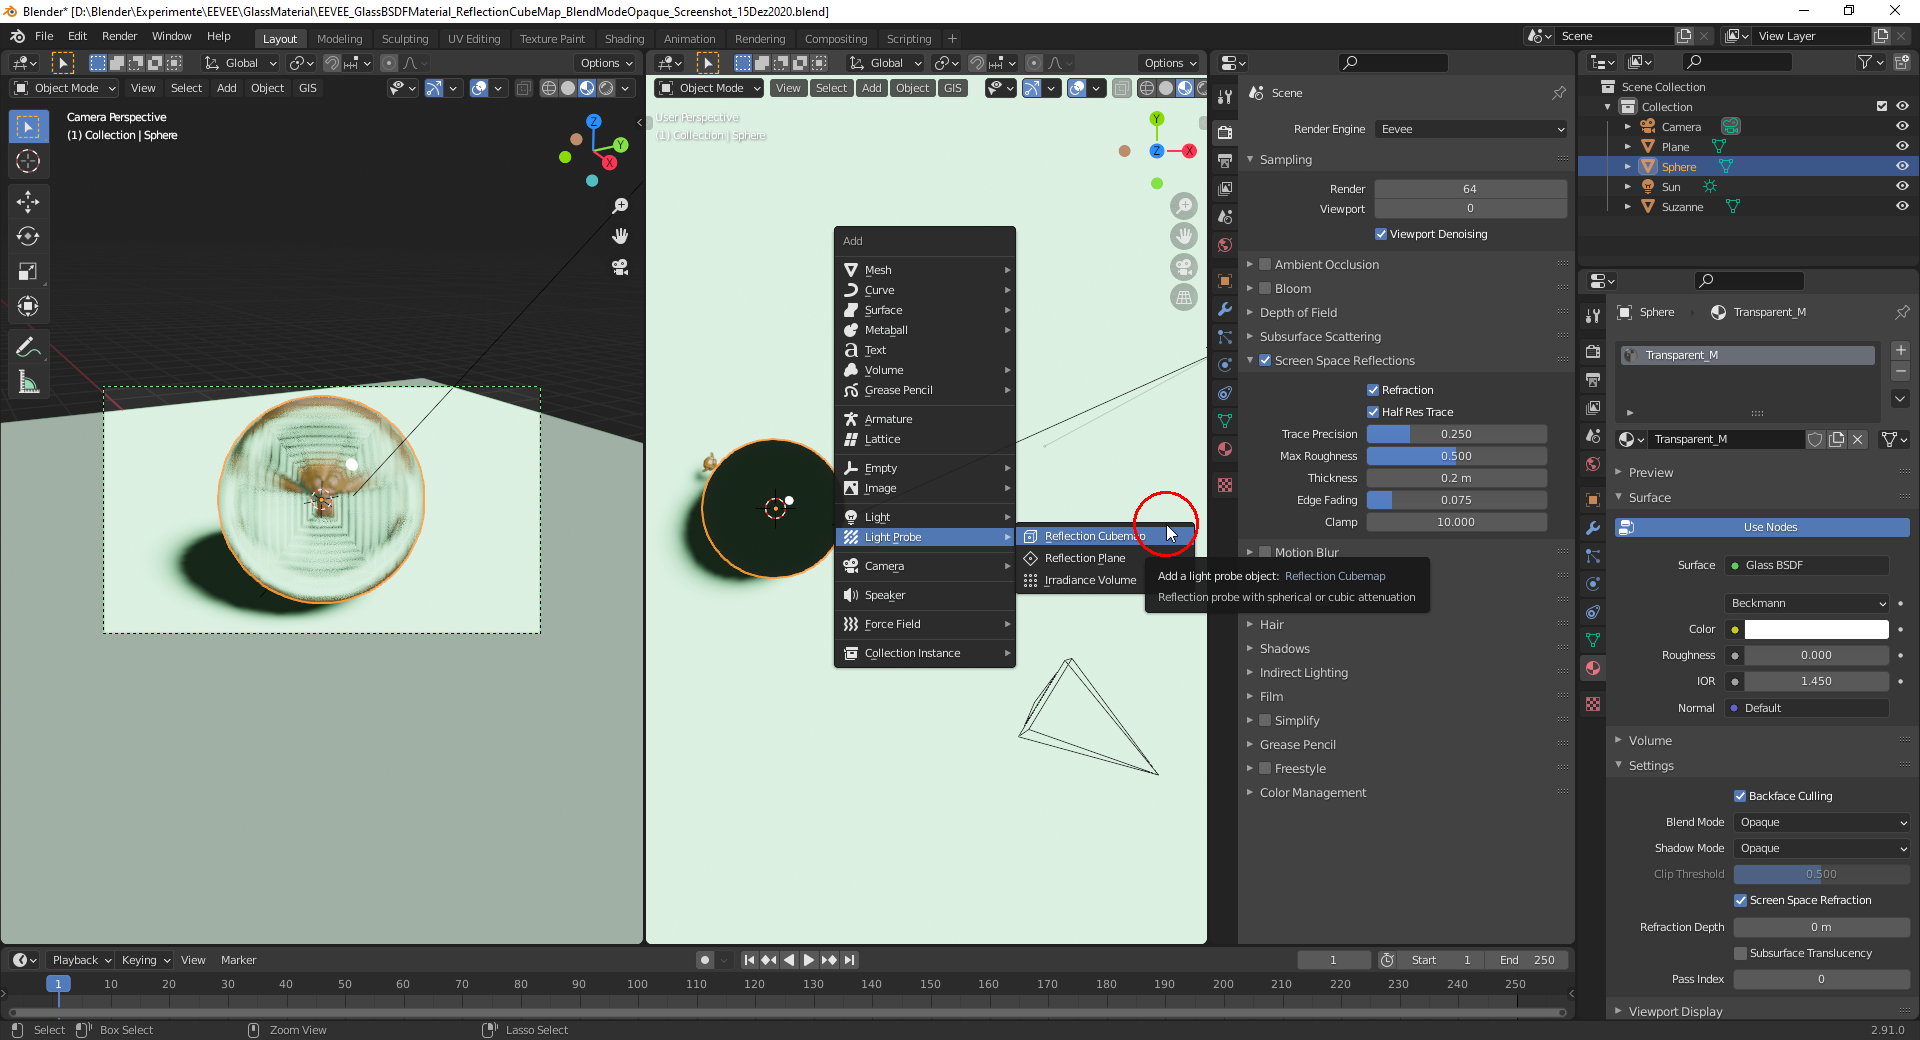Click the white glass Color swatch
This screenshot has width=1920, height=1040.
[x=1816, y=629]
